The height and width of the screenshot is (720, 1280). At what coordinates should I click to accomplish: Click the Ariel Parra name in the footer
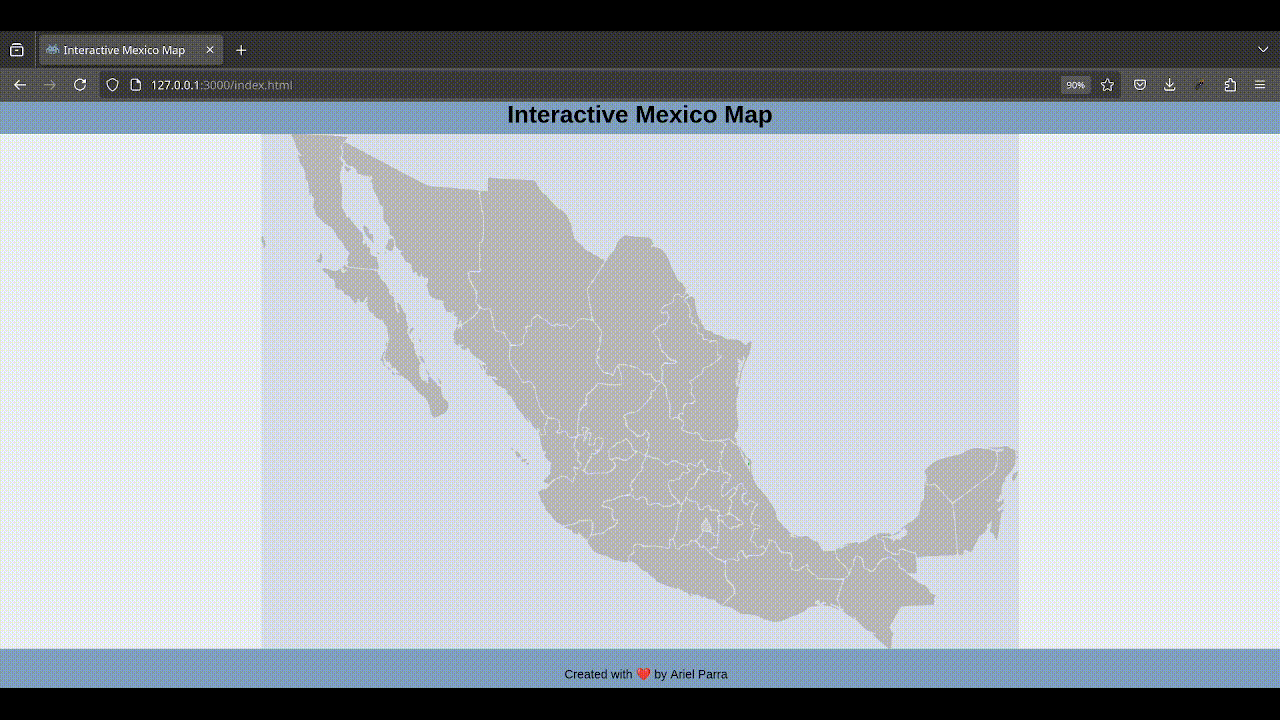pos(699,674)
